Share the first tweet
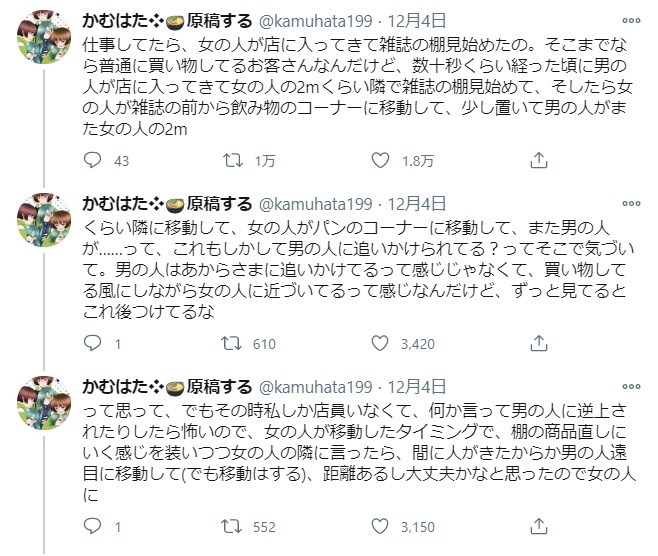This screenshot has width=658, height=556. coord(537,160)
